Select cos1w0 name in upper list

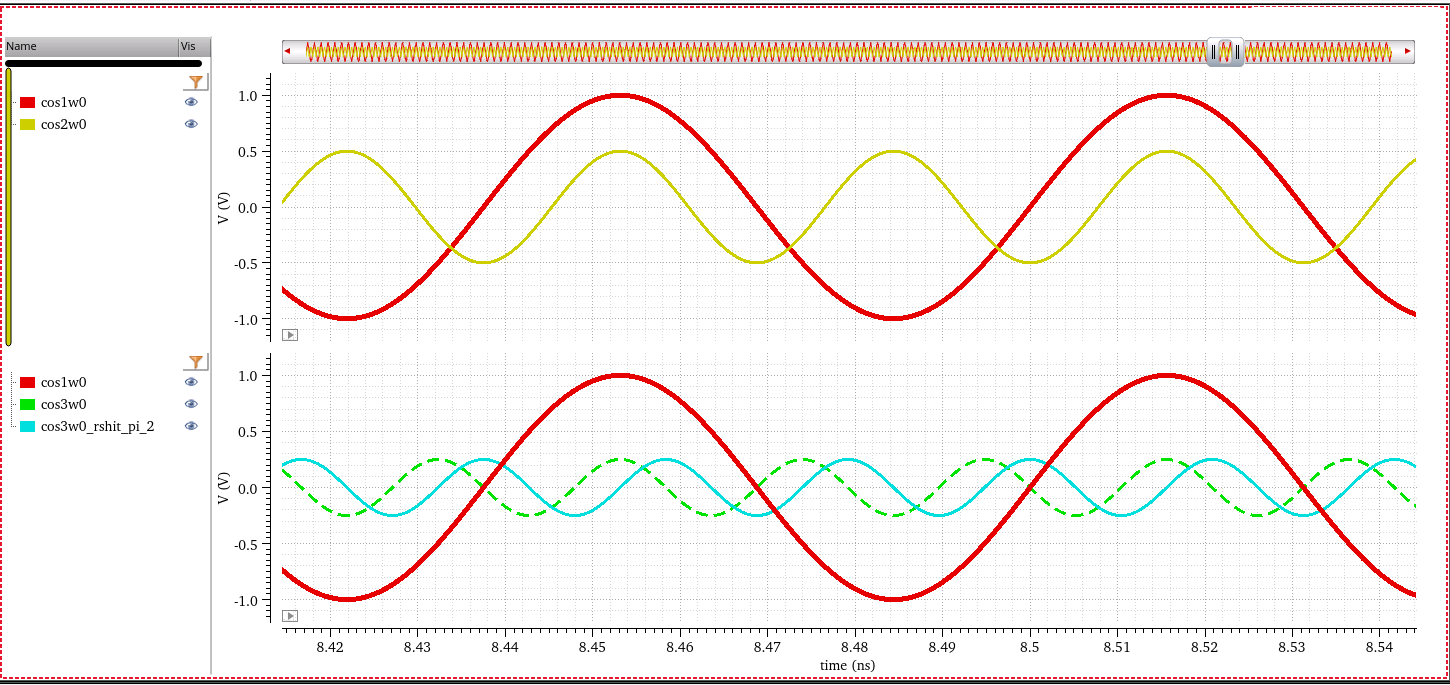coord(63,102)
